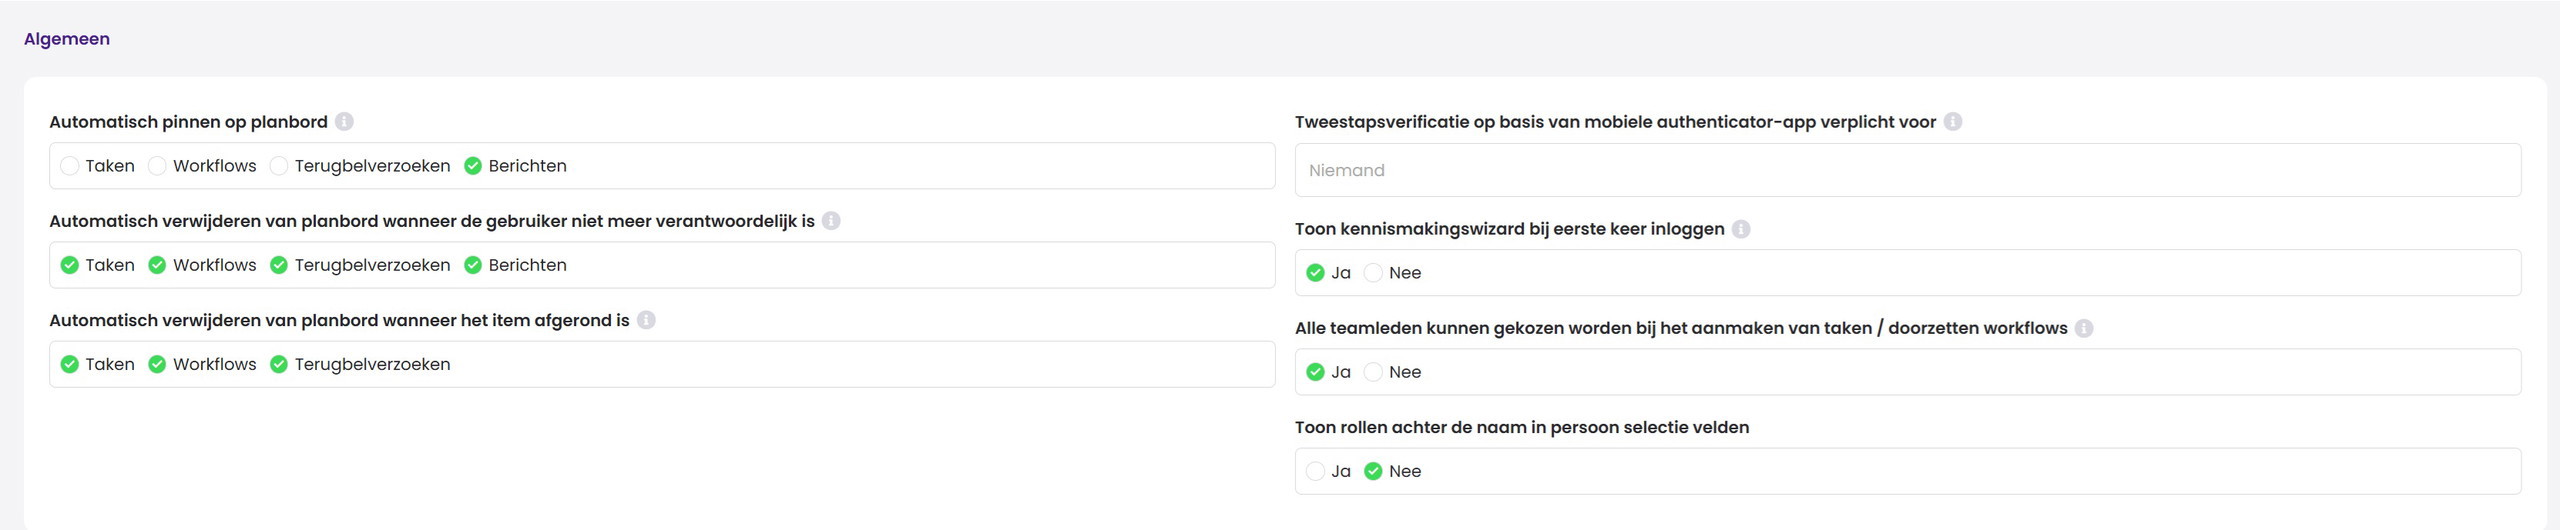
Task: Click info icon next to Automatisch pinnen op planbord
Action: [344, 122]
